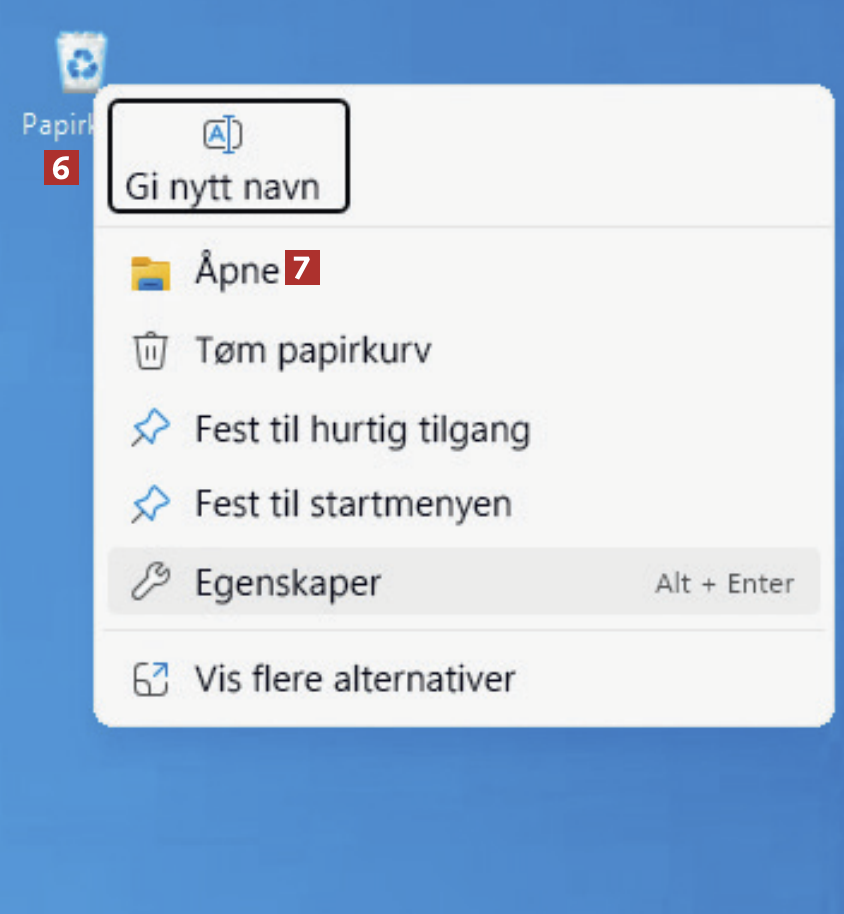
Task: Click the Recycle Bin desktop icon
Action: tap(81, 62)
